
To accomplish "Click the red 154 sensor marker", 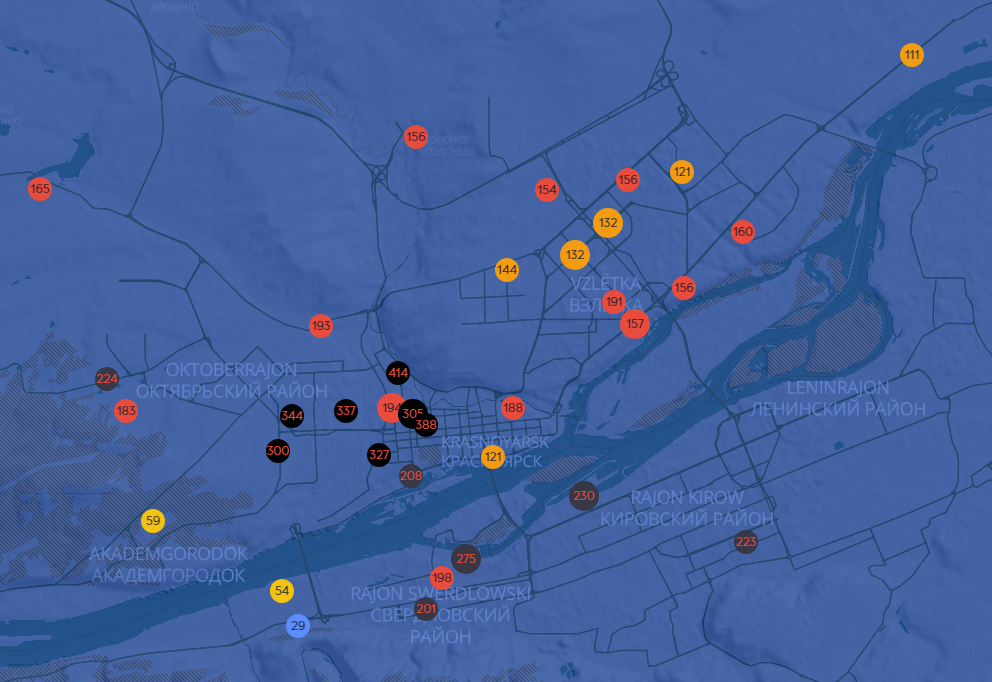I will pos(547,190).
